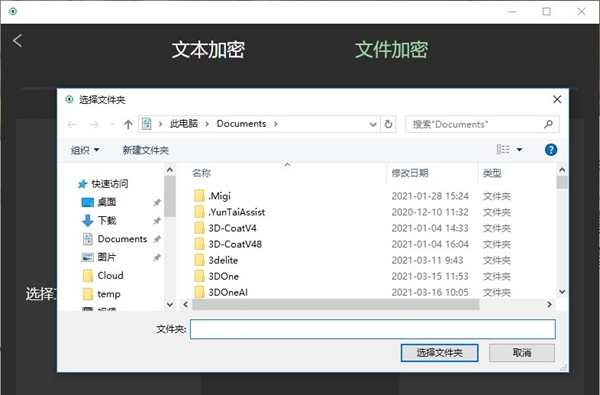600x395 pixels.
Task: Change the view layout icon
Action: [x=503, y=150]
